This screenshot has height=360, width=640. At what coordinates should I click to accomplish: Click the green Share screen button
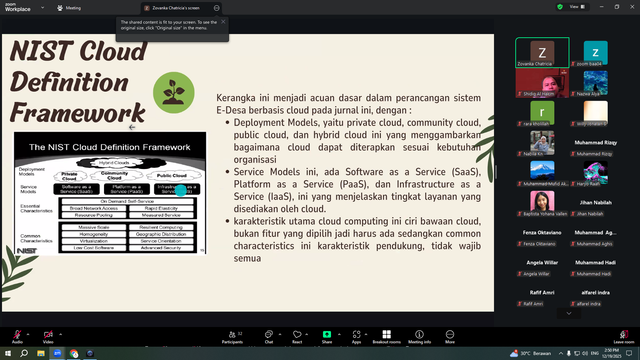click(327, 337)
